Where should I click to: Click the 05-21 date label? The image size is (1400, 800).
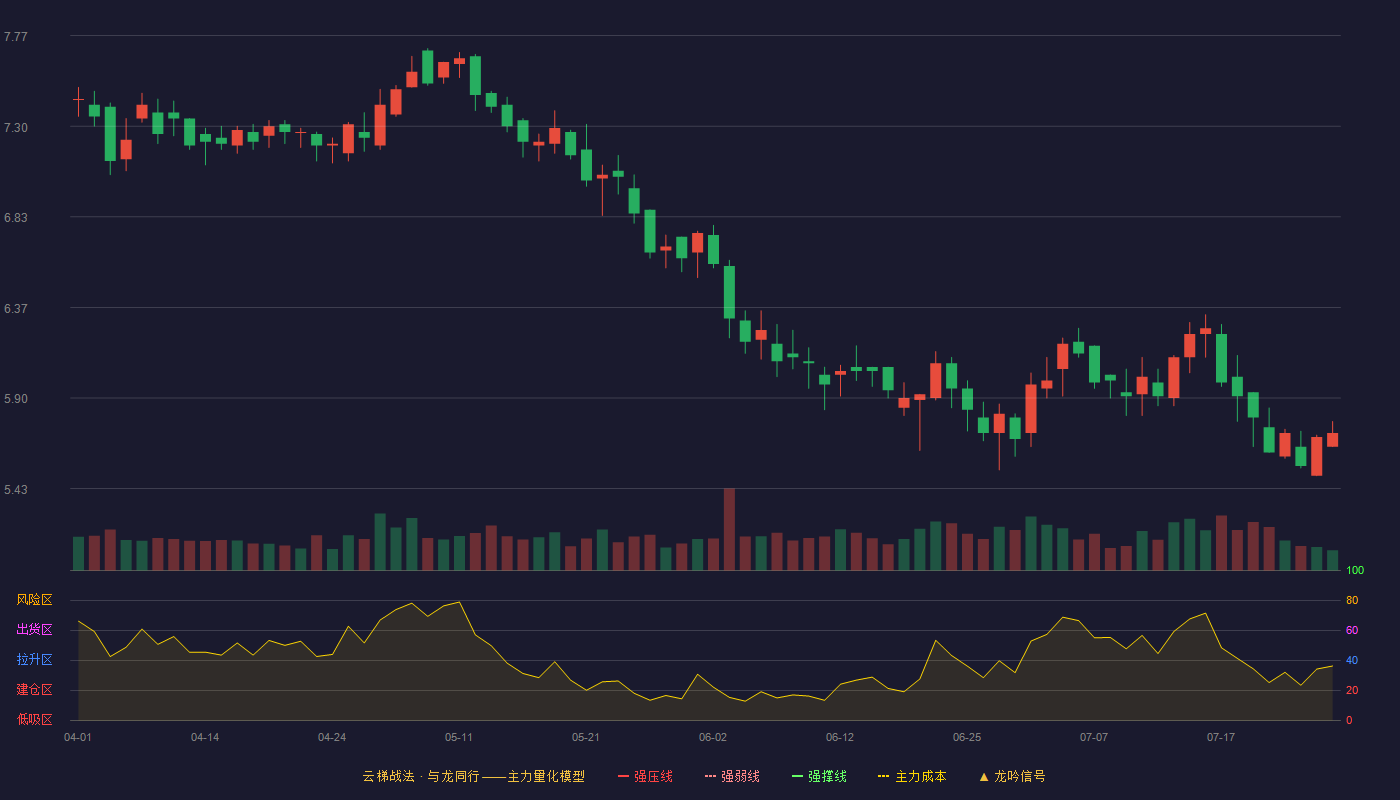(586, 737)
